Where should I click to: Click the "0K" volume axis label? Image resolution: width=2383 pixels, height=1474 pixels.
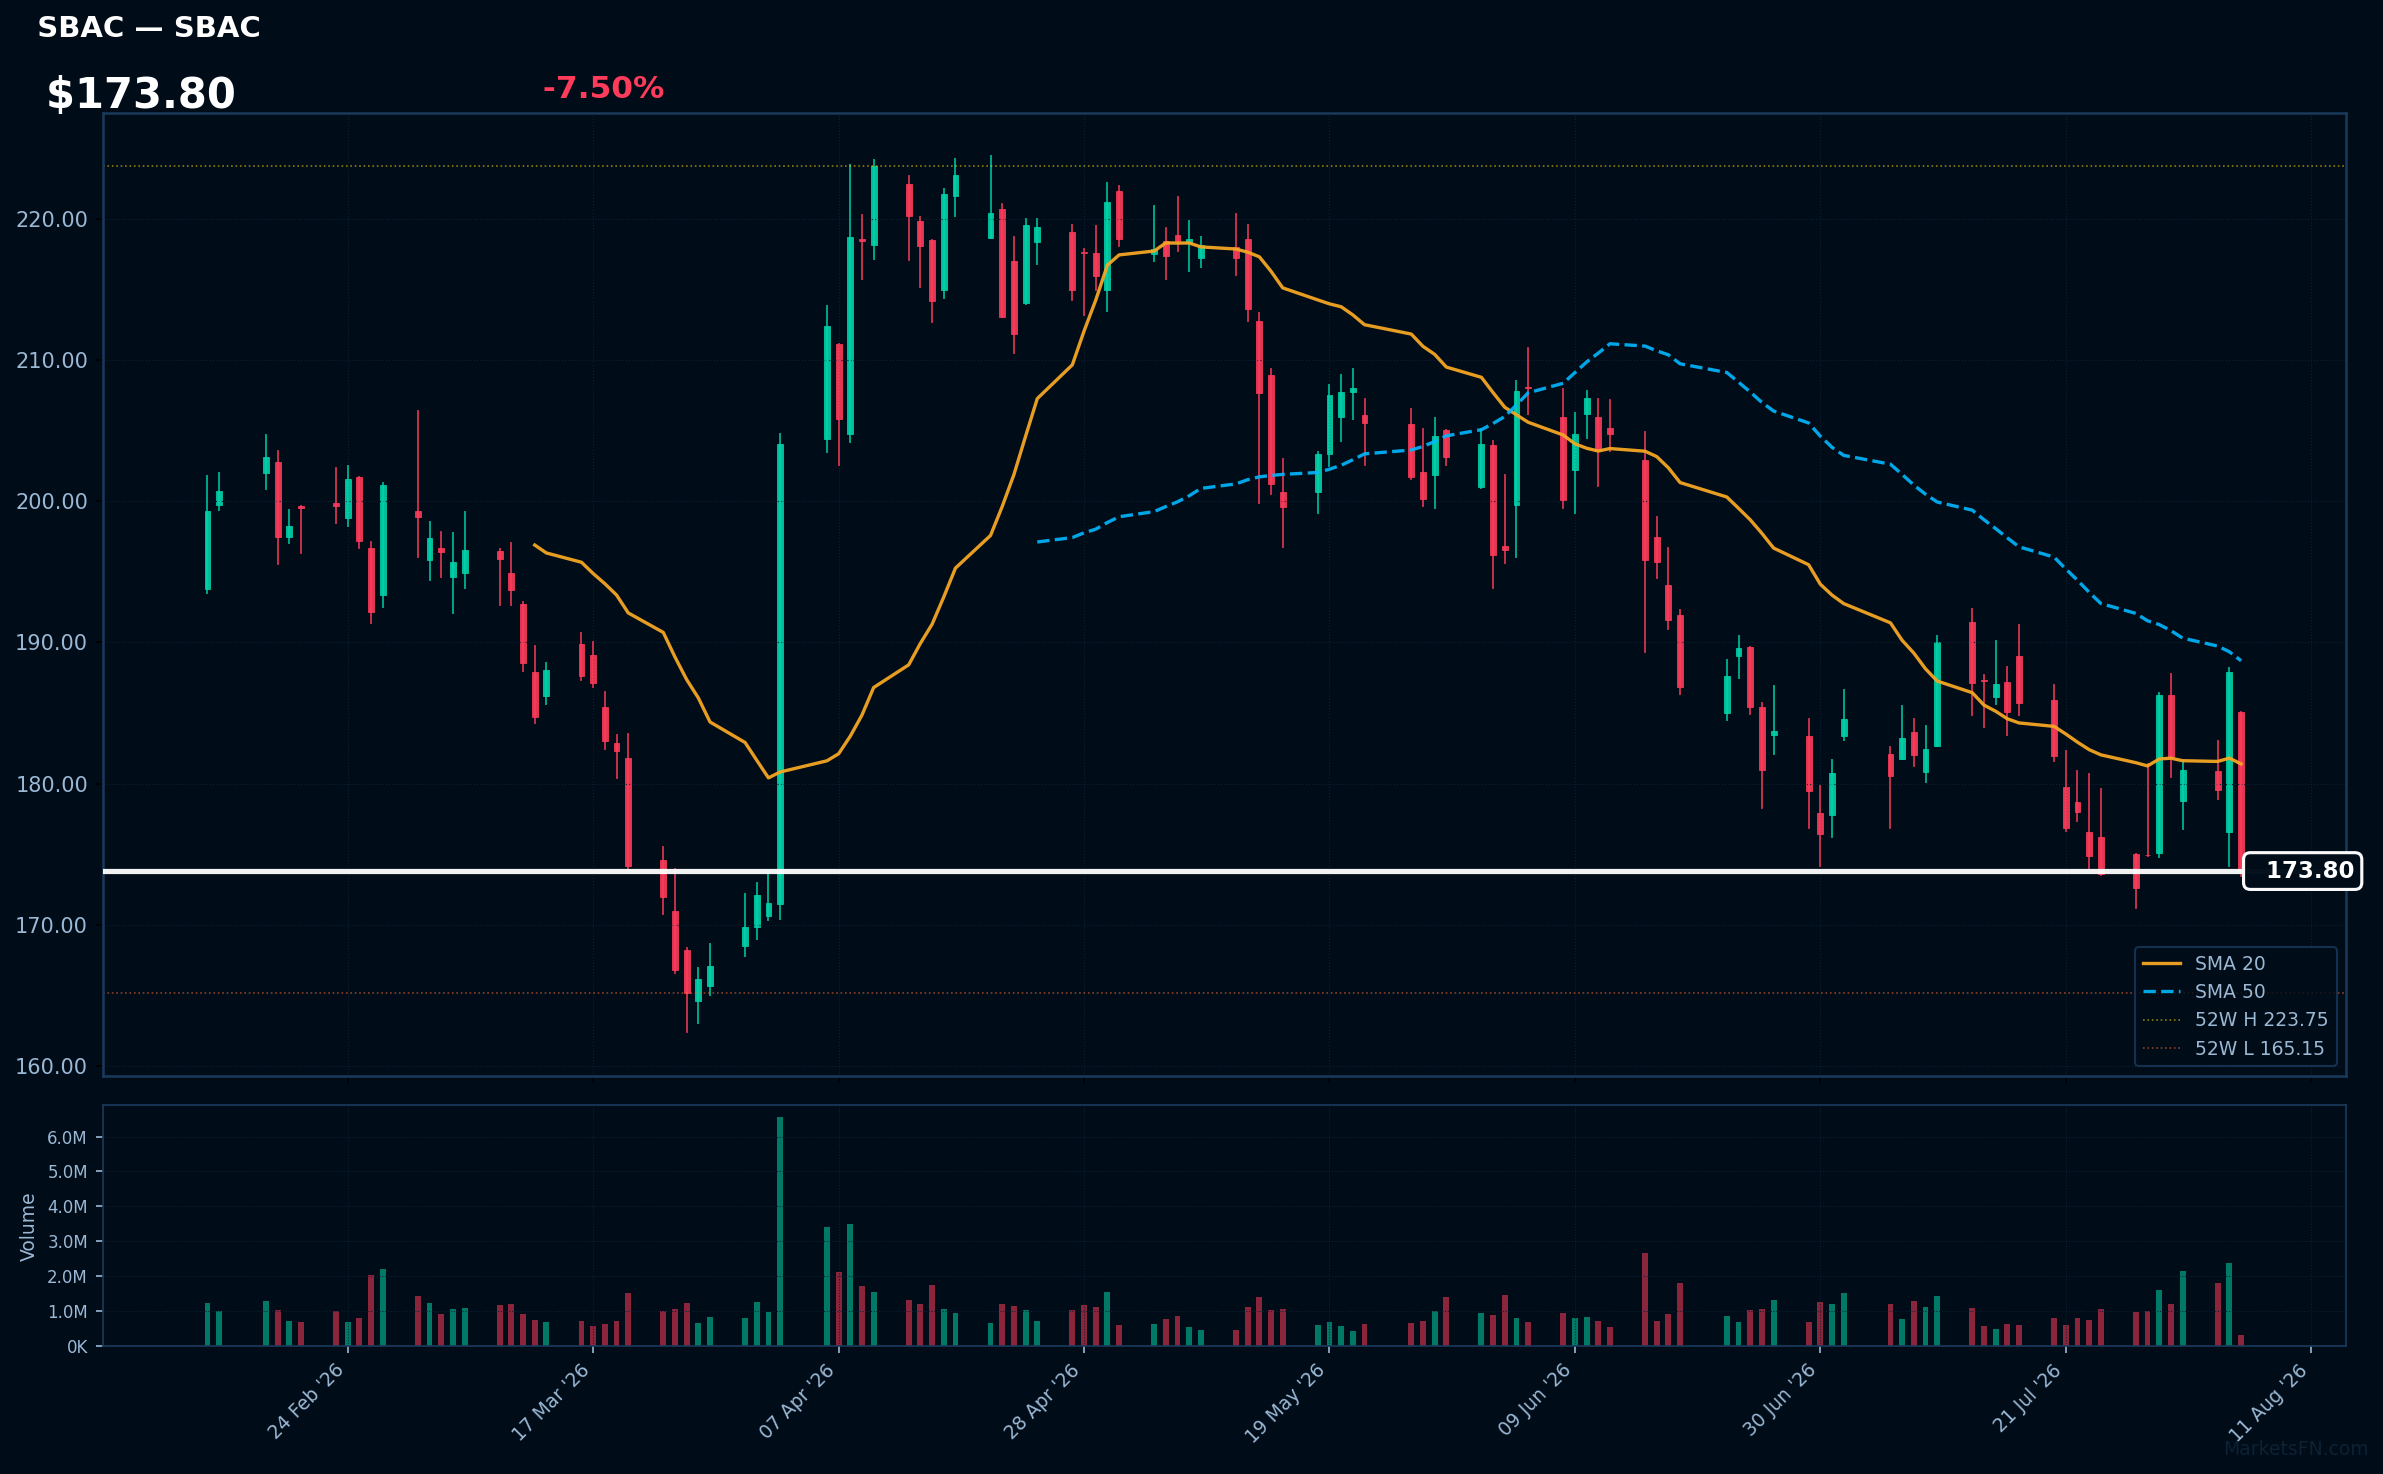[77, 1347]
